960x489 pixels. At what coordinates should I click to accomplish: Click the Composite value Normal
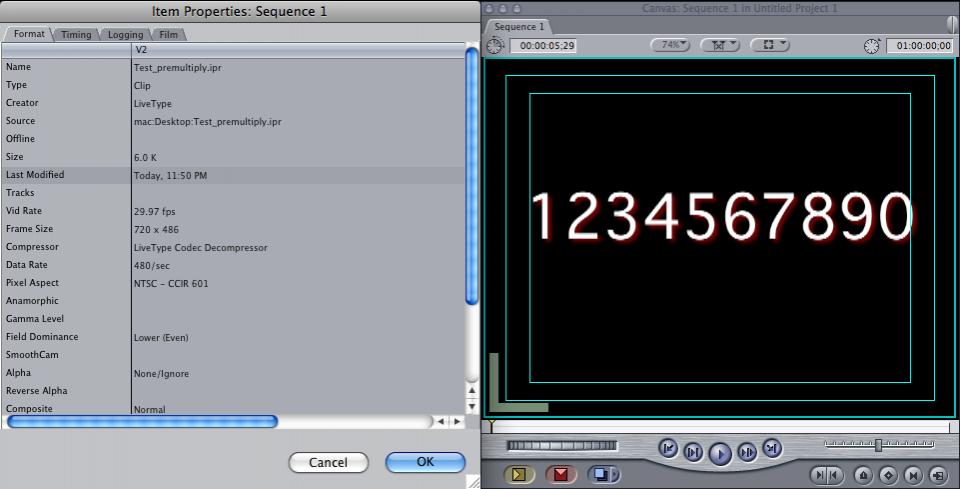[149, 409]
